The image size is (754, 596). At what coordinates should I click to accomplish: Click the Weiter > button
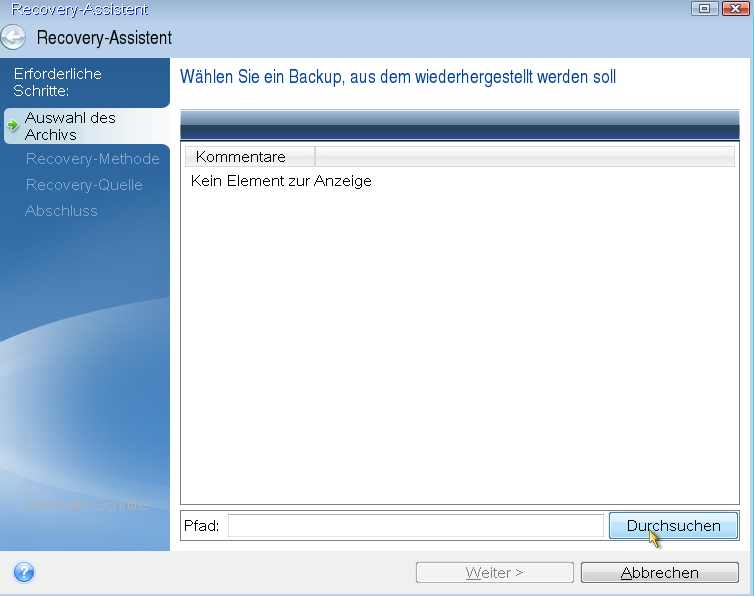pos(494,573)
